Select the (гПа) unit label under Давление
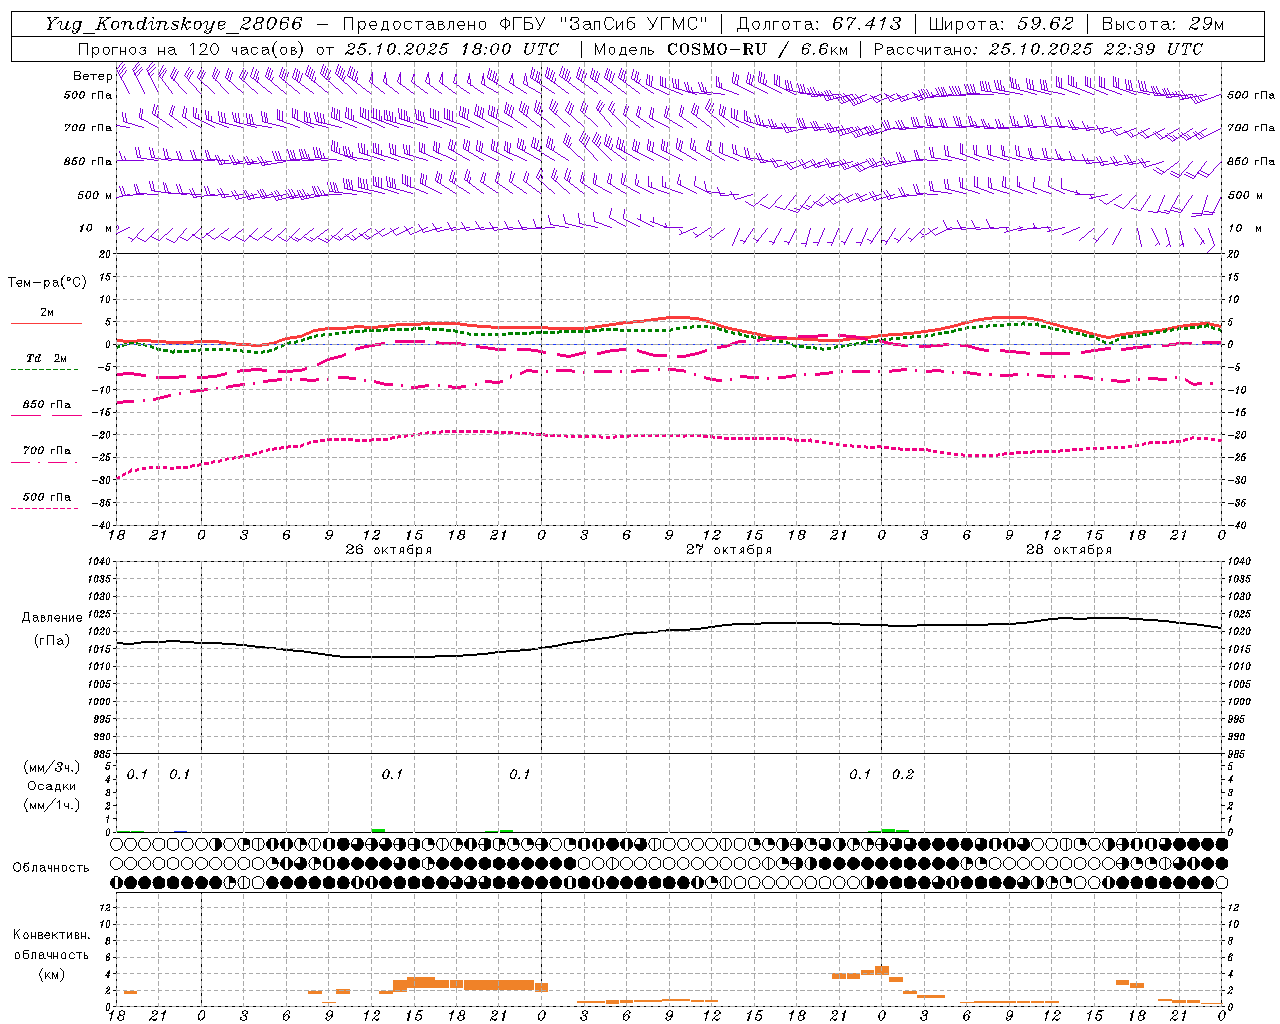1280x1024 pixels. point(52,641)
